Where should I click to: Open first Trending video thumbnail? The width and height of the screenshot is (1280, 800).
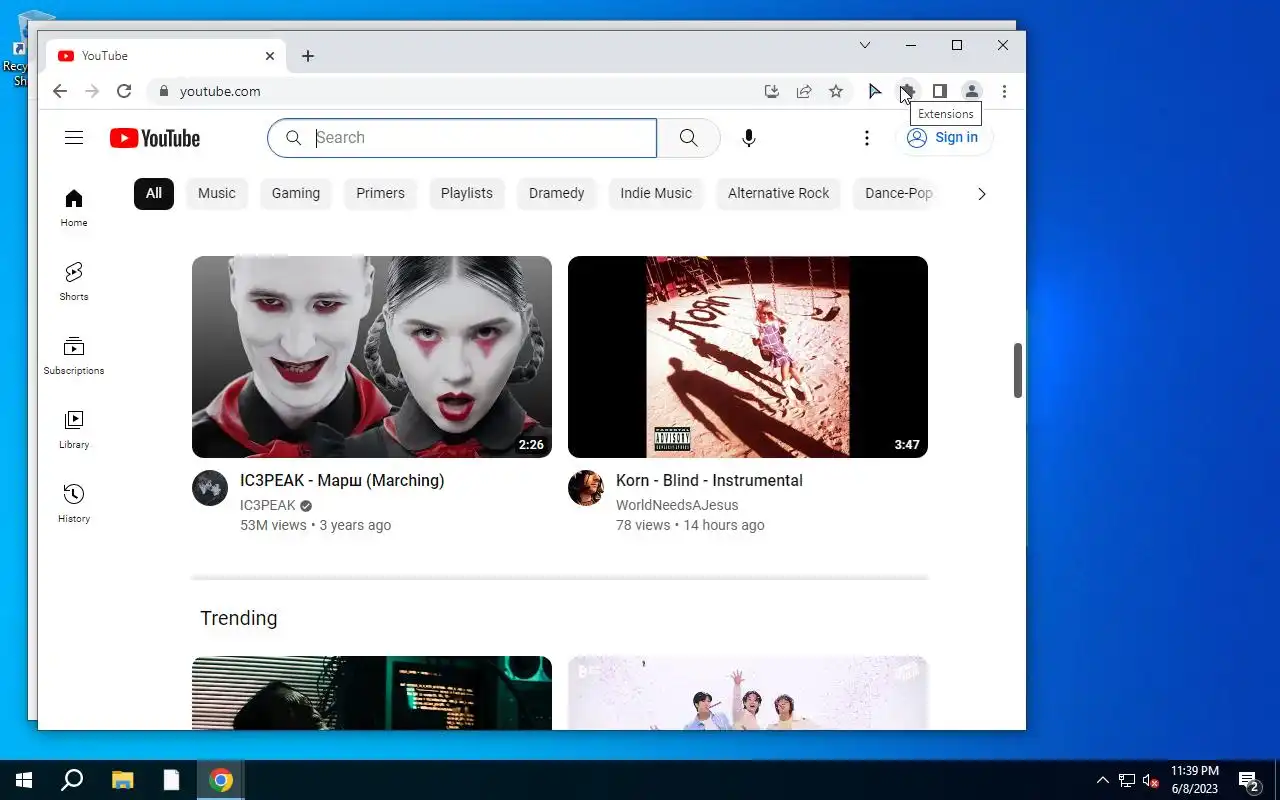pyautogui.click(x=372, y=693)
